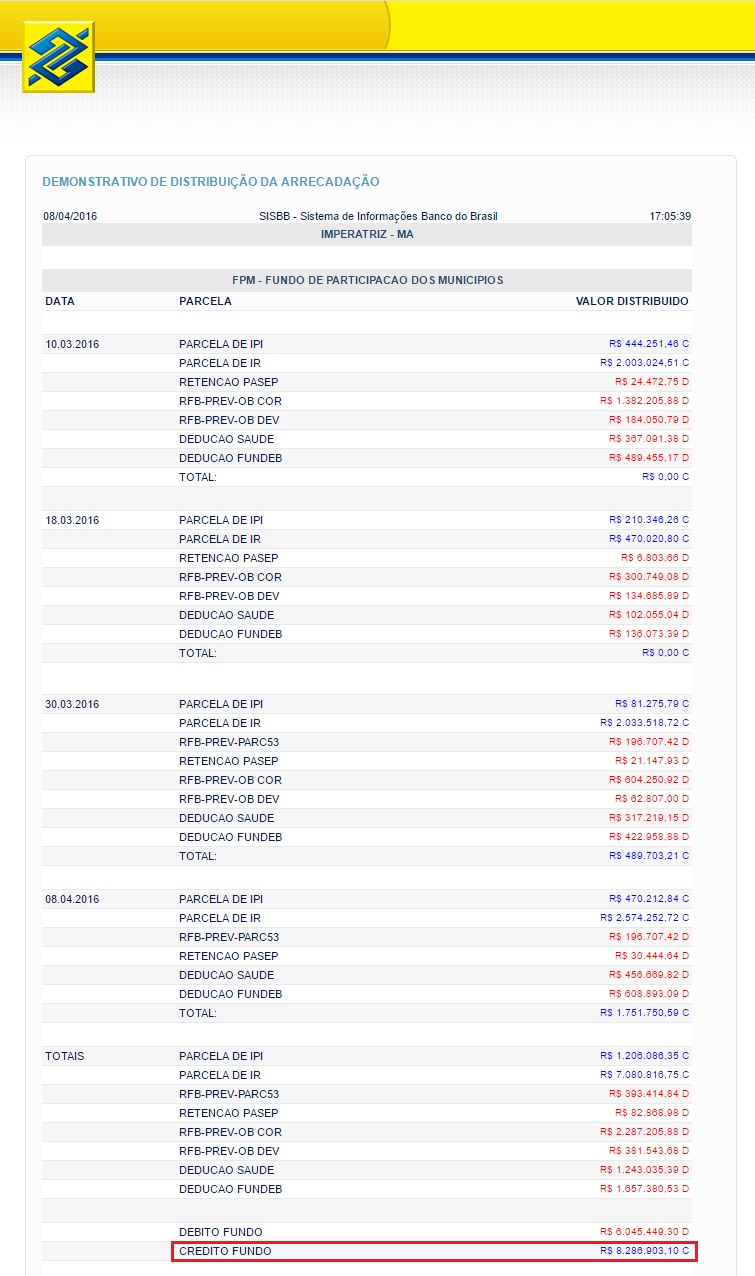Click the 08/04/2016 report date
The width and height of the screenshot is (755, 1276).
tap(70, 216)
